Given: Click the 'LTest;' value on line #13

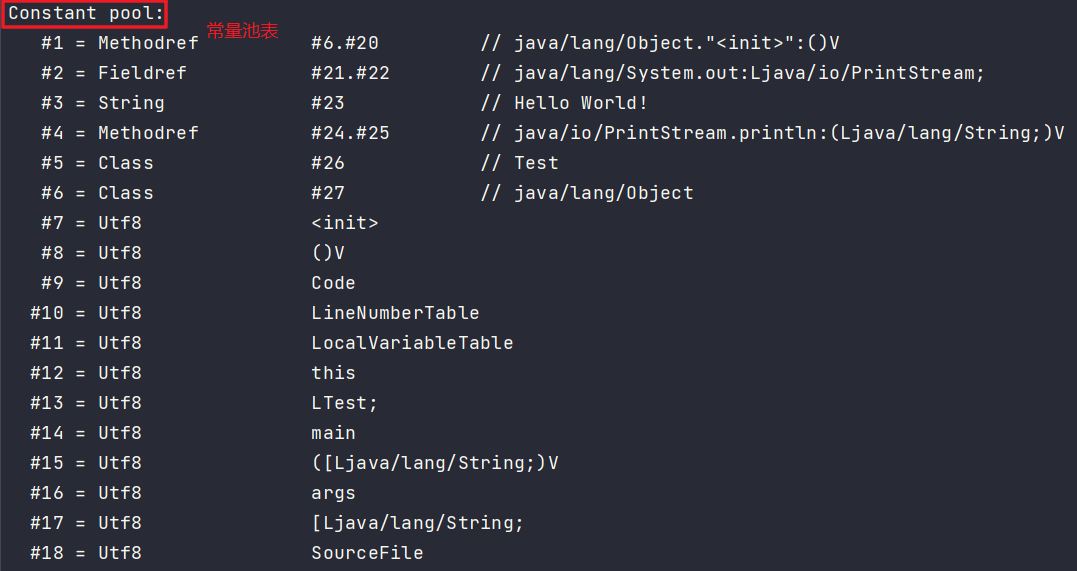Looking at the screenshot, I should click(344, 403).
